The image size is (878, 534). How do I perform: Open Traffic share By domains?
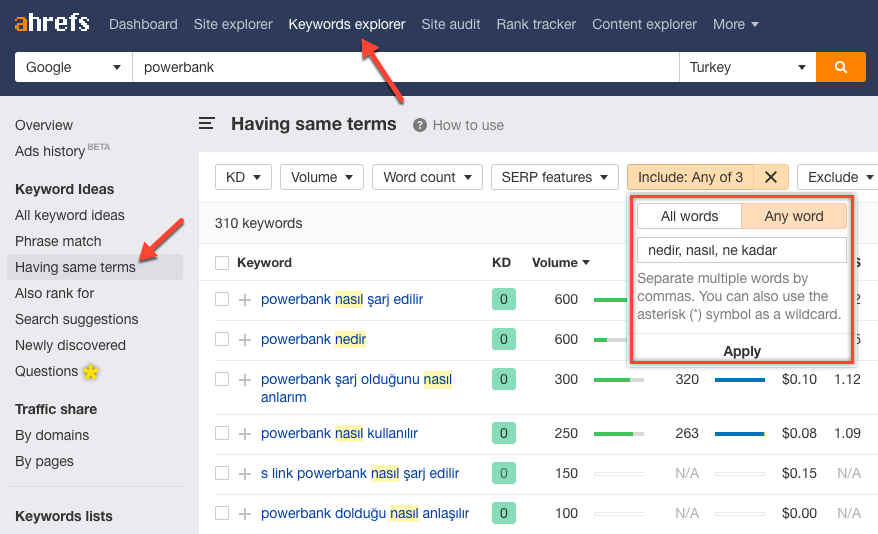click(52, 435)
